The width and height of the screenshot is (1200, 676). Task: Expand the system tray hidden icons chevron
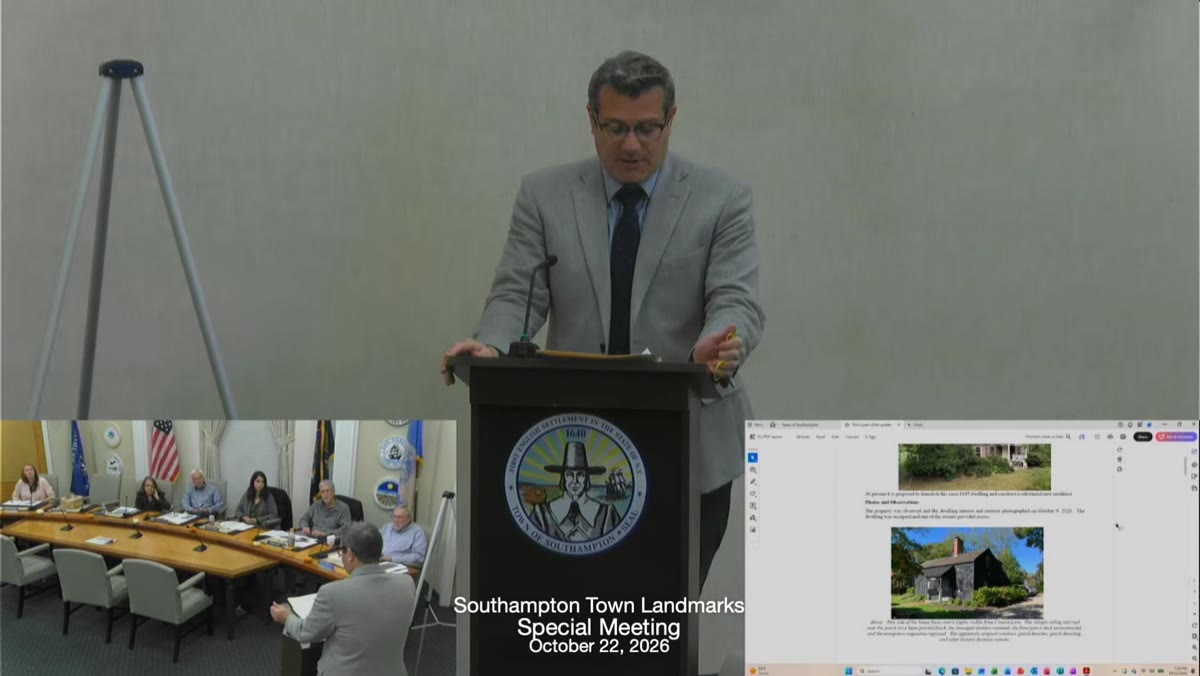(x=1115, y=670)
